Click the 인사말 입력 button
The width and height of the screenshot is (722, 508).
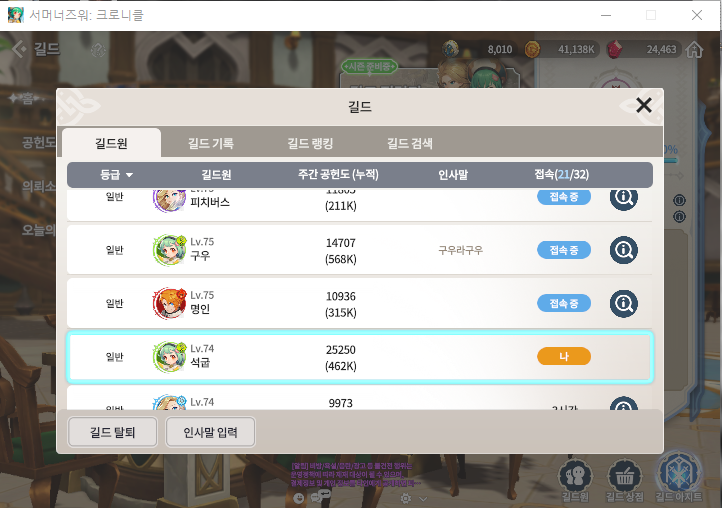[210, 432]
